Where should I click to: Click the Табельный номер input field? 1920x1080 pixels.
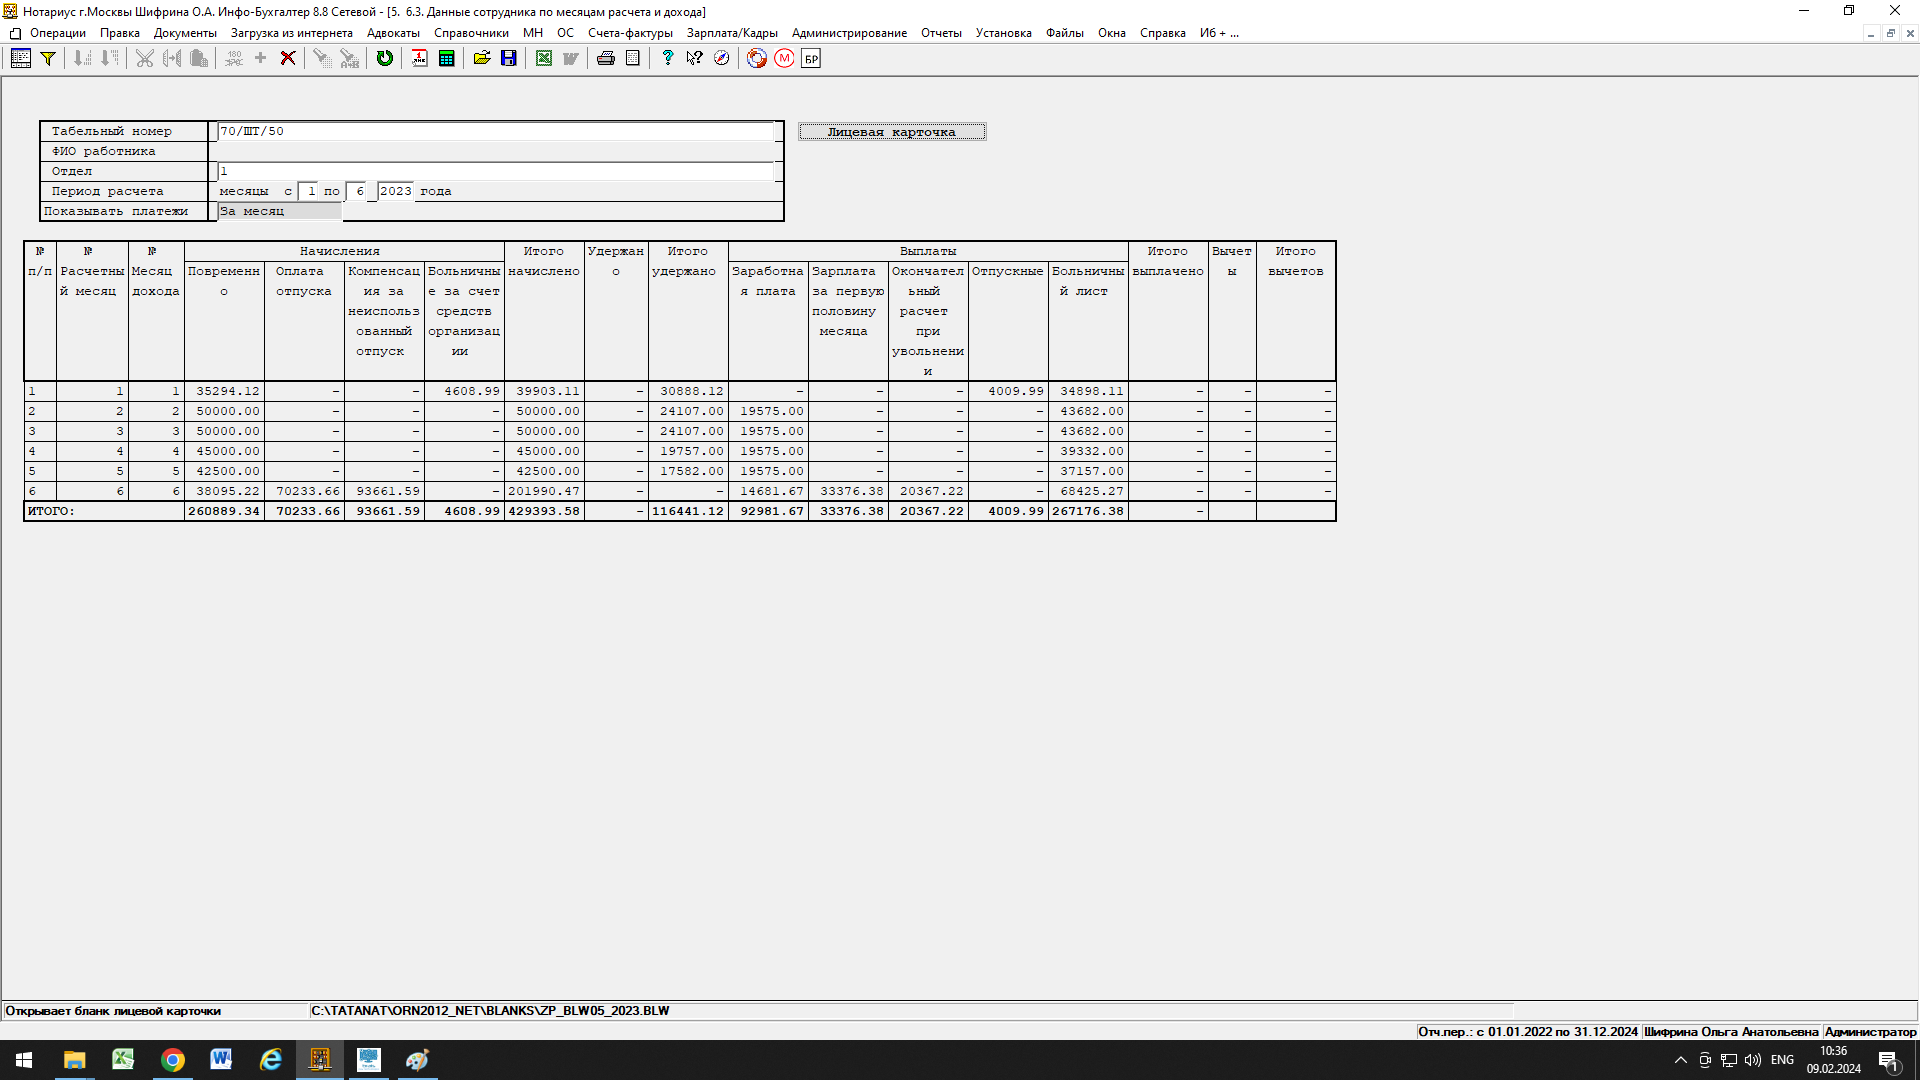click(495, 131)
